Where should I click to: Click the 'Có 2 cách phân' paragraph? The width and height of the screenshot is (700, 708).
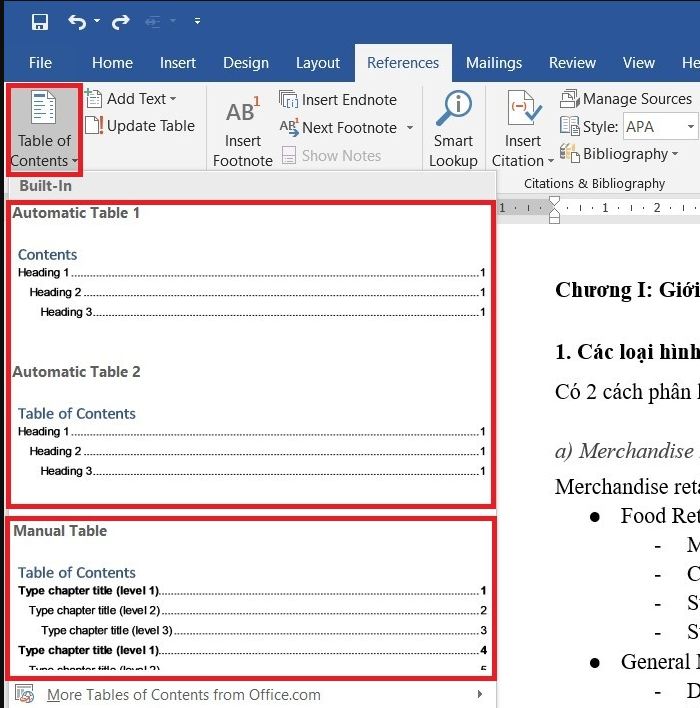pos(627,391)
